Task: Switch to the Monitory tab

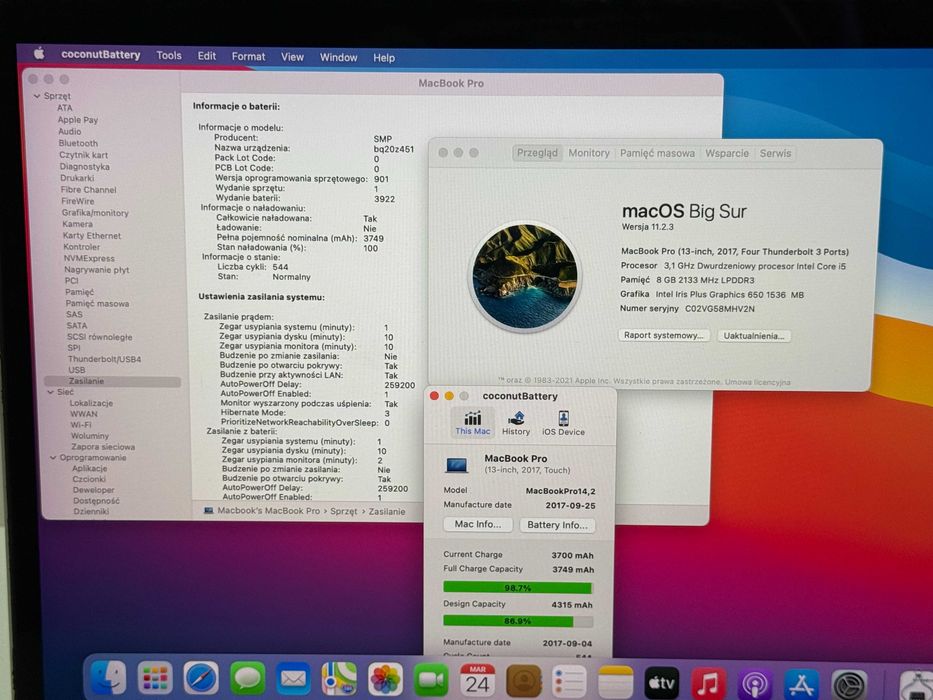Action: coord(588,153)
